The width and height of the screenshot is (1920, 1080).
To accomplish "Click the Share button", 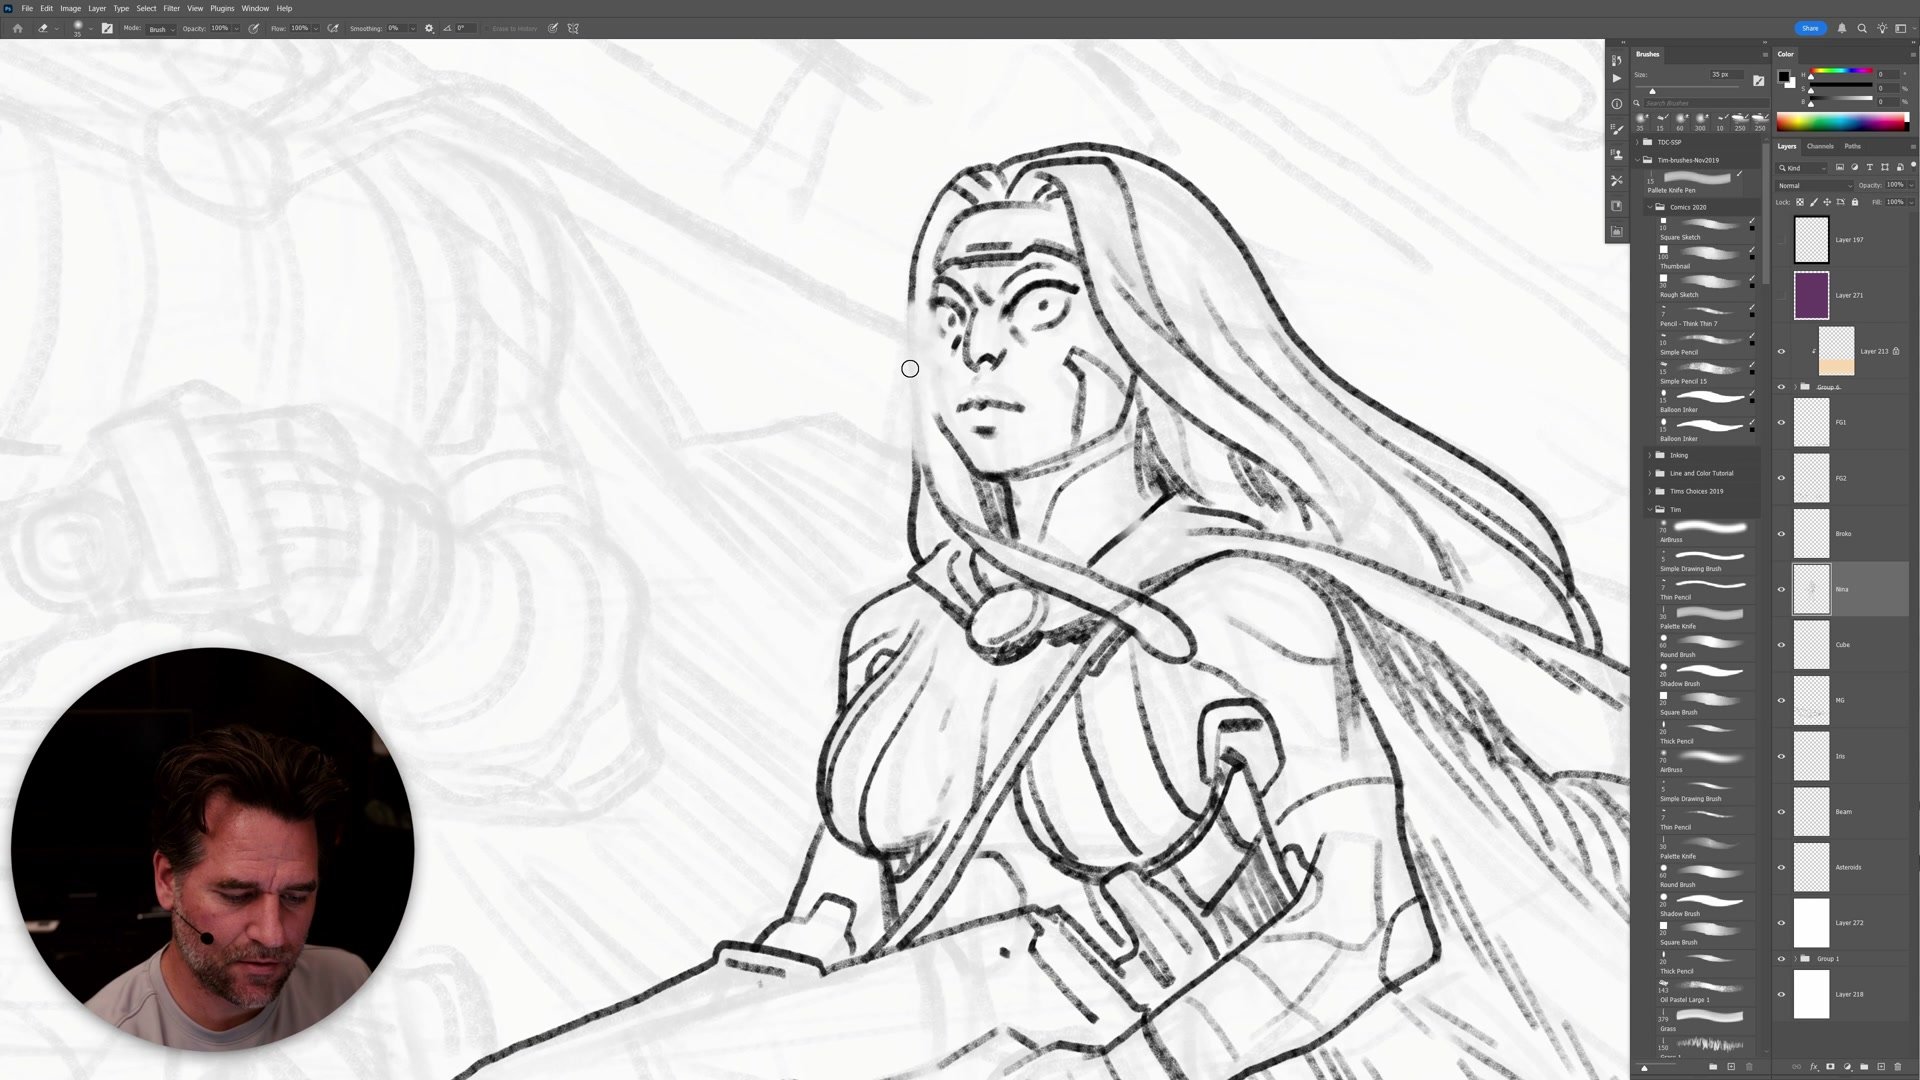I will point(1810,28).
